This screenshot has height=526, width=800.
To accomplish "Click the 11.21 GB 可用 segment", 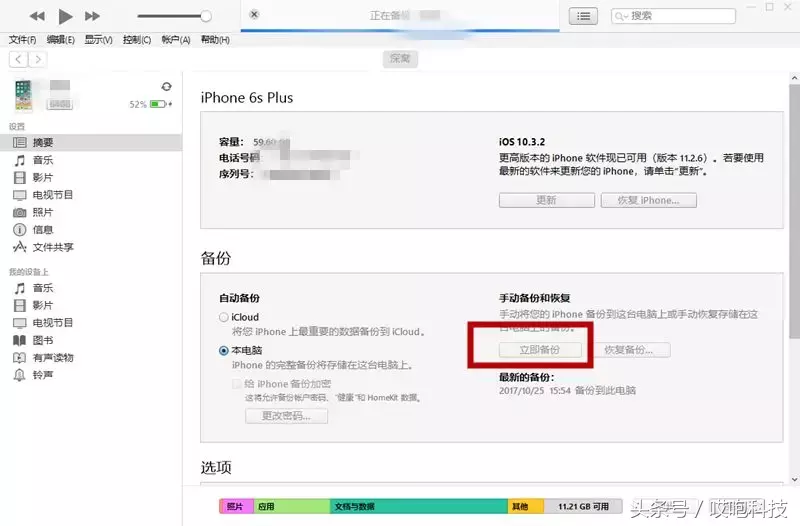I will tap(583, 506).
